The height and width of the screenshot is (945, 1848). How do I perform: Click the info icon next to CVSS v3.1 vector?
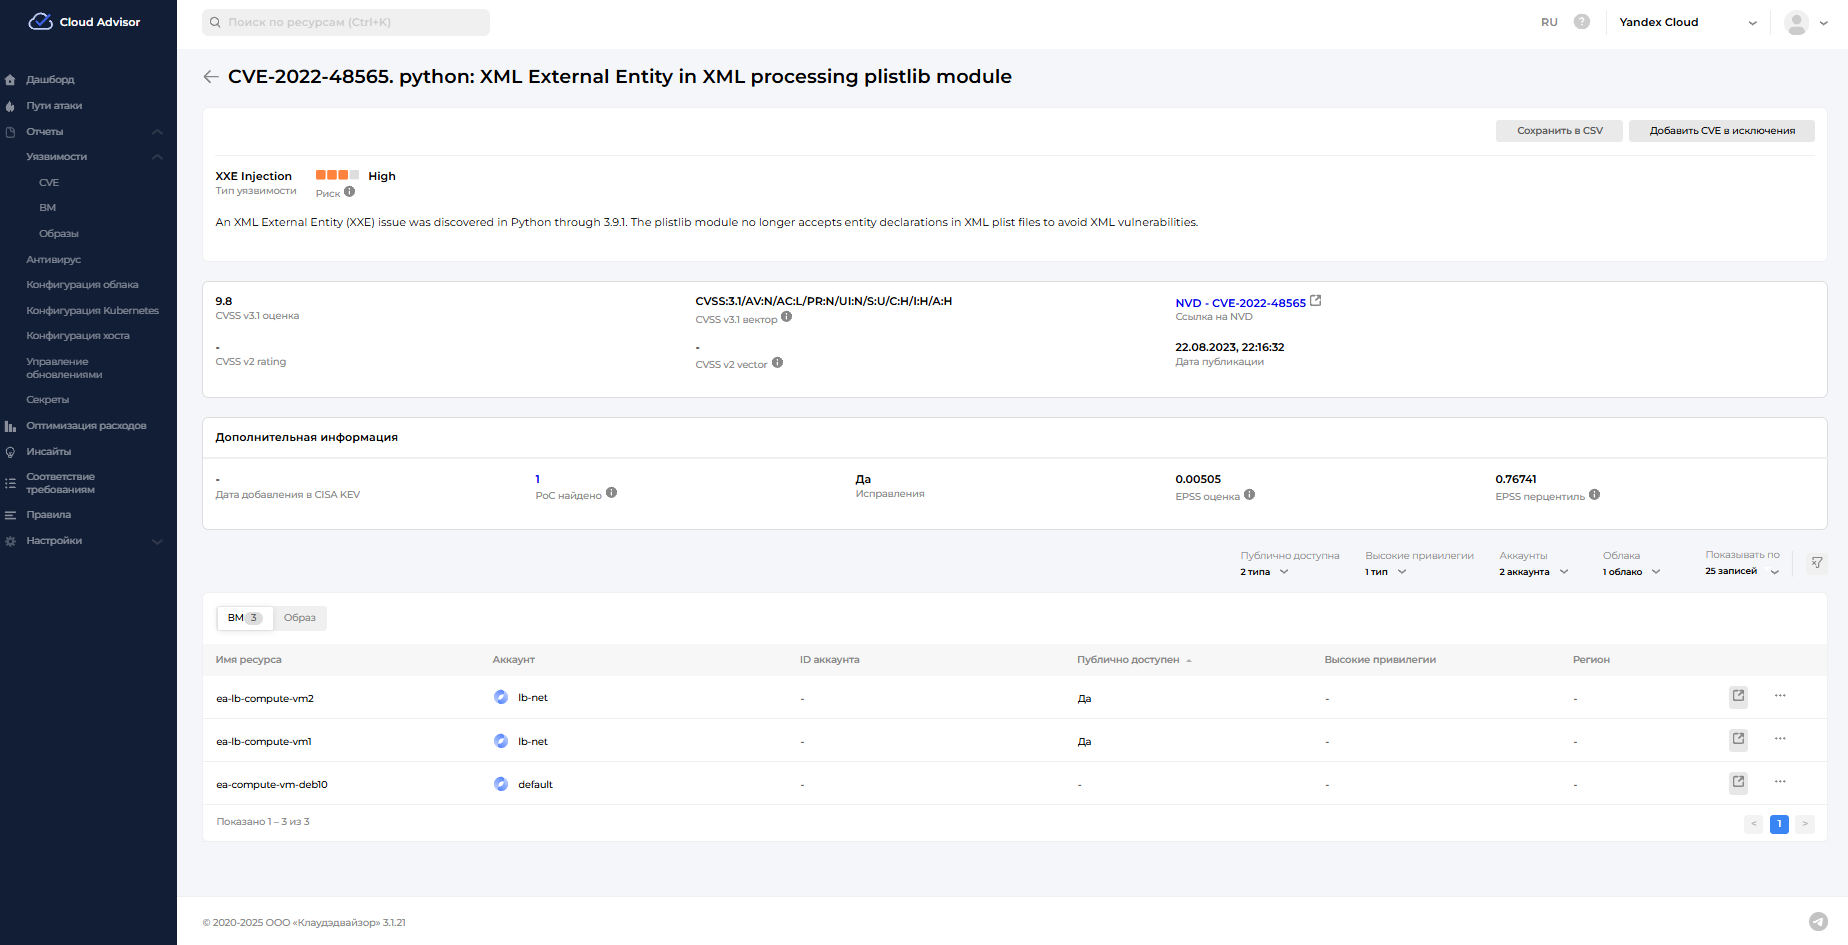pos(787,318)
